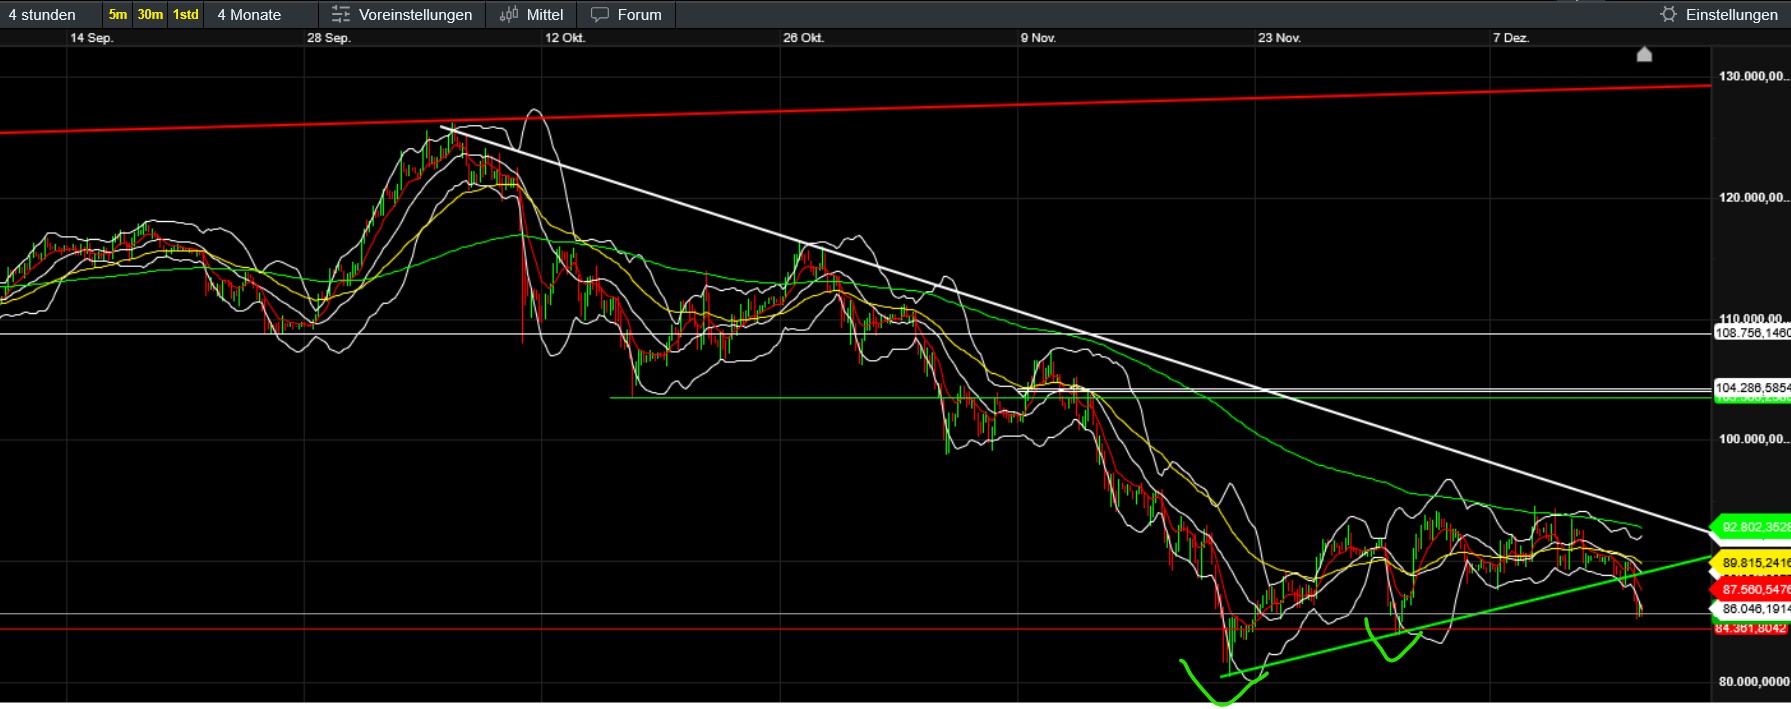Open the "4 Monate" range dropdown

point(261,15)
